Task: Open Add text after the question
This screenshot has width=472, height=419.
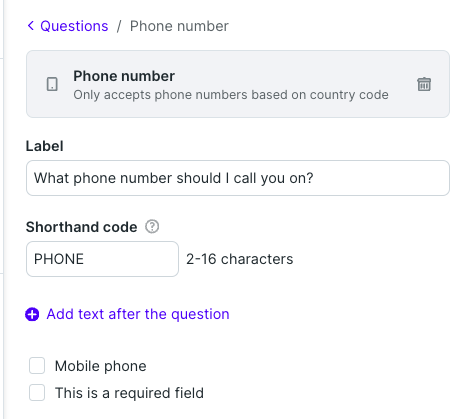Action: [138, 314]
